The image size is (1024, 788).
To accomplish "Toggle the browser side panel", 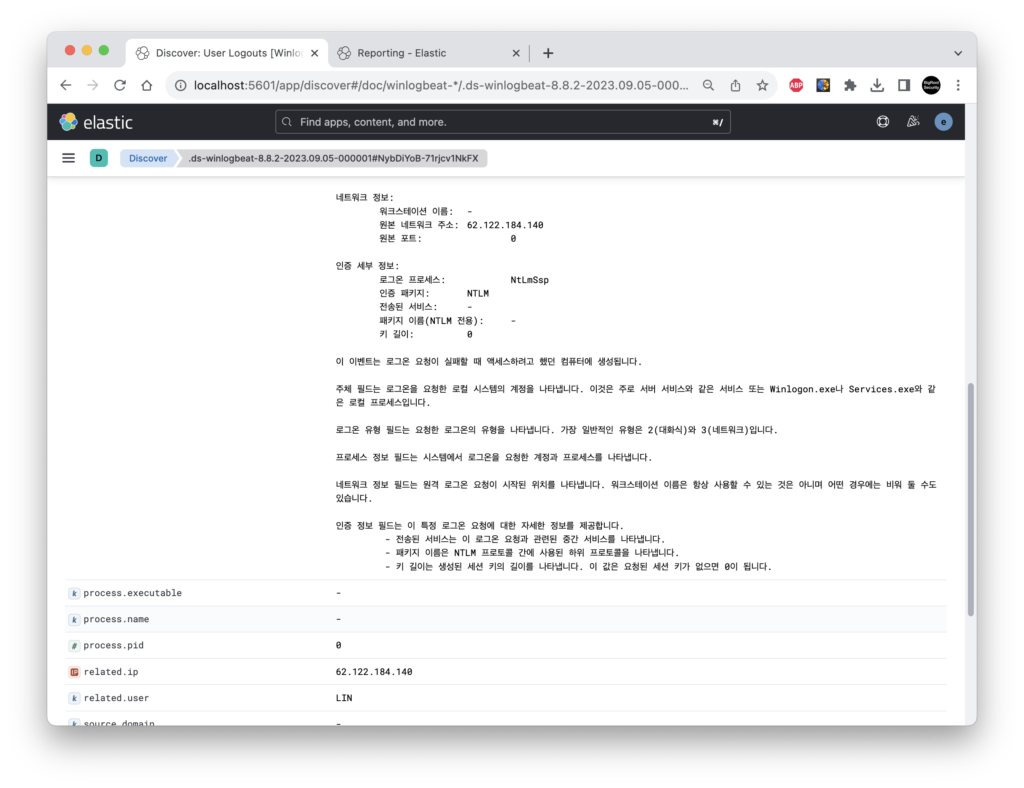I will pos(904,85).
